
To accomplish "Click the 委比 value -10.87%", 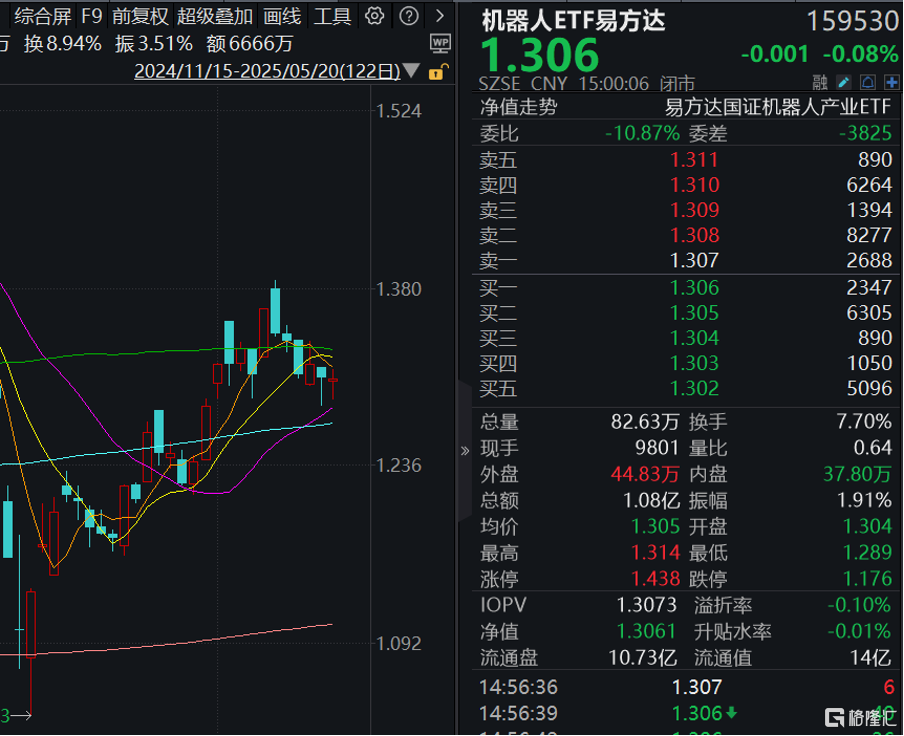I will (642, 134).
